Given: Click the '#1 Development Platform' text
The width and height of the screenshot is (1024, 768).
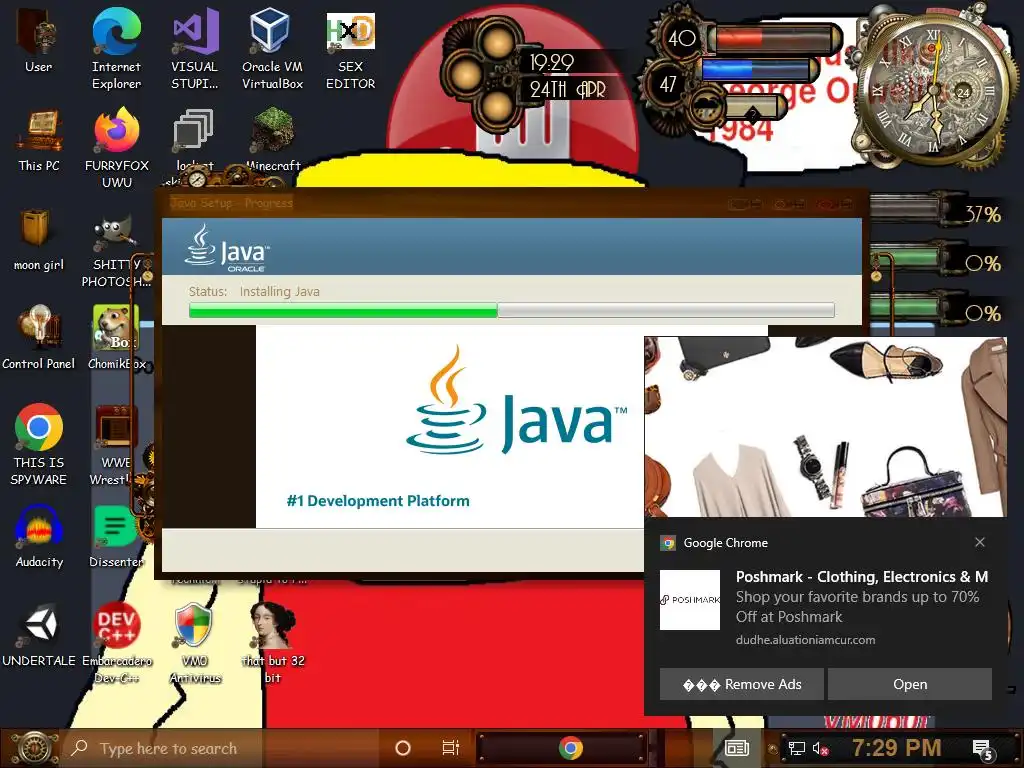Looking at the screenshot, I should (x=378, y=501).
